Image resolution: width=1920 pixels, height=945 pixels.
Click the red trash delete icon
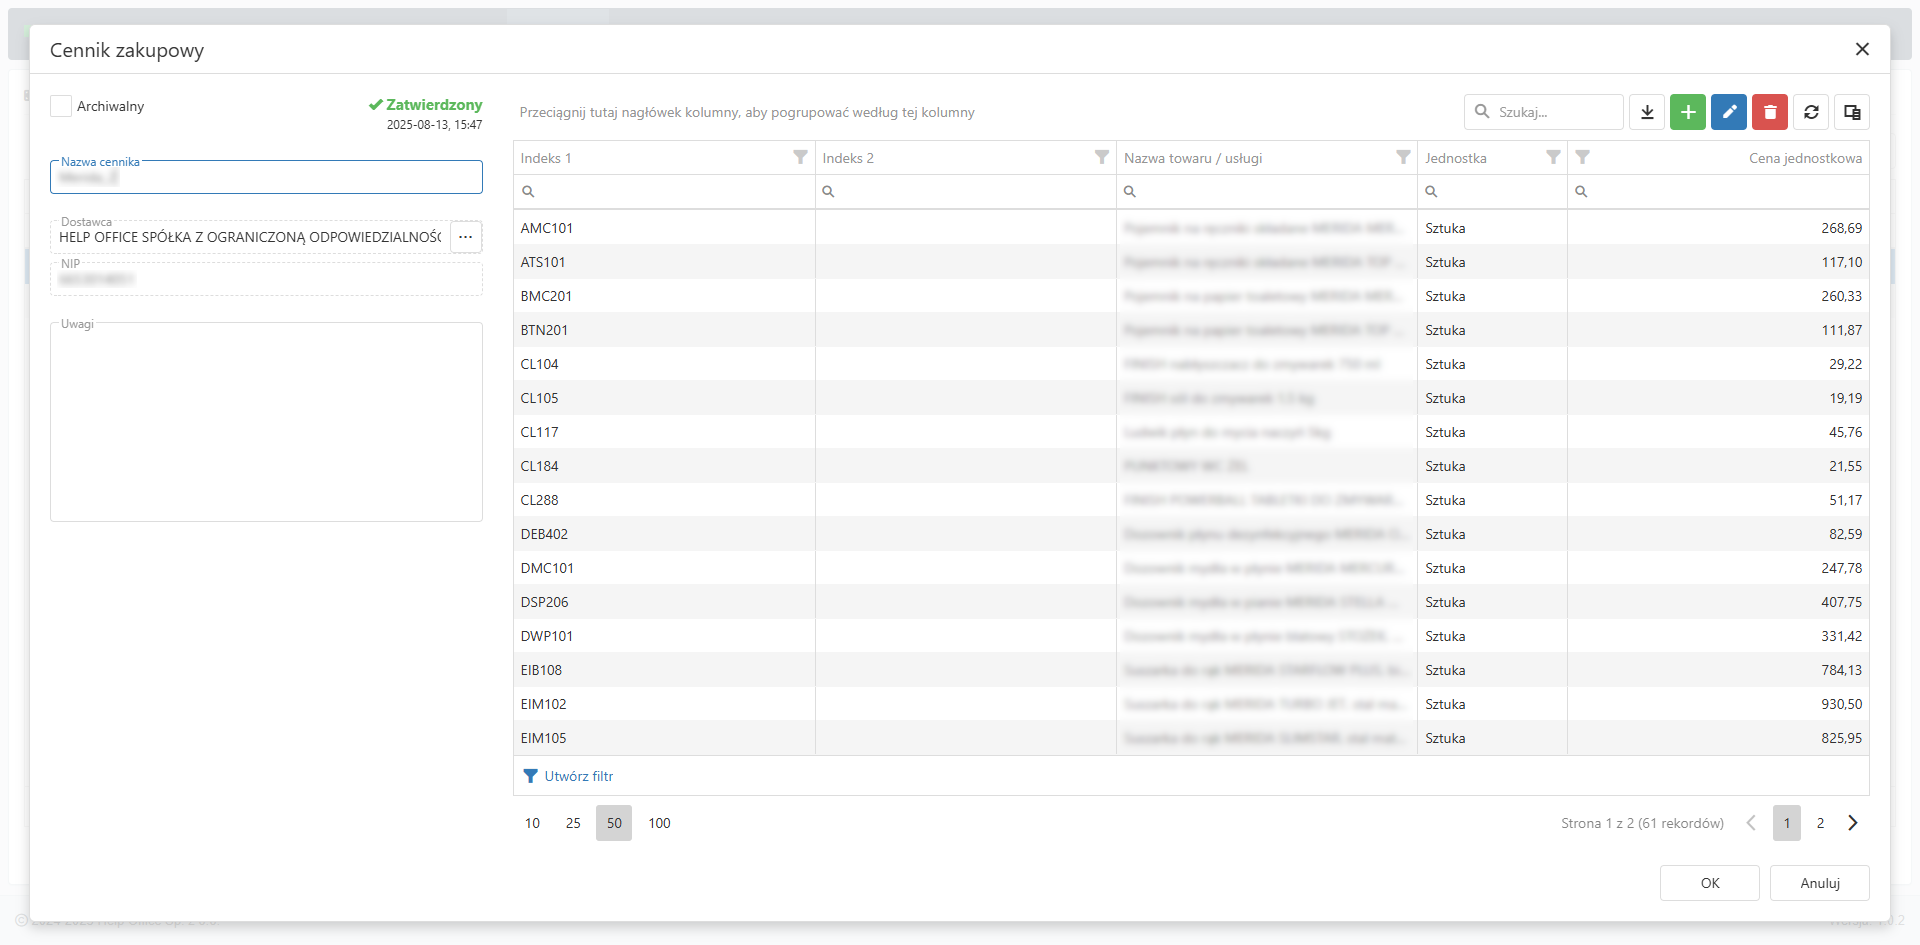(1770, 112)
